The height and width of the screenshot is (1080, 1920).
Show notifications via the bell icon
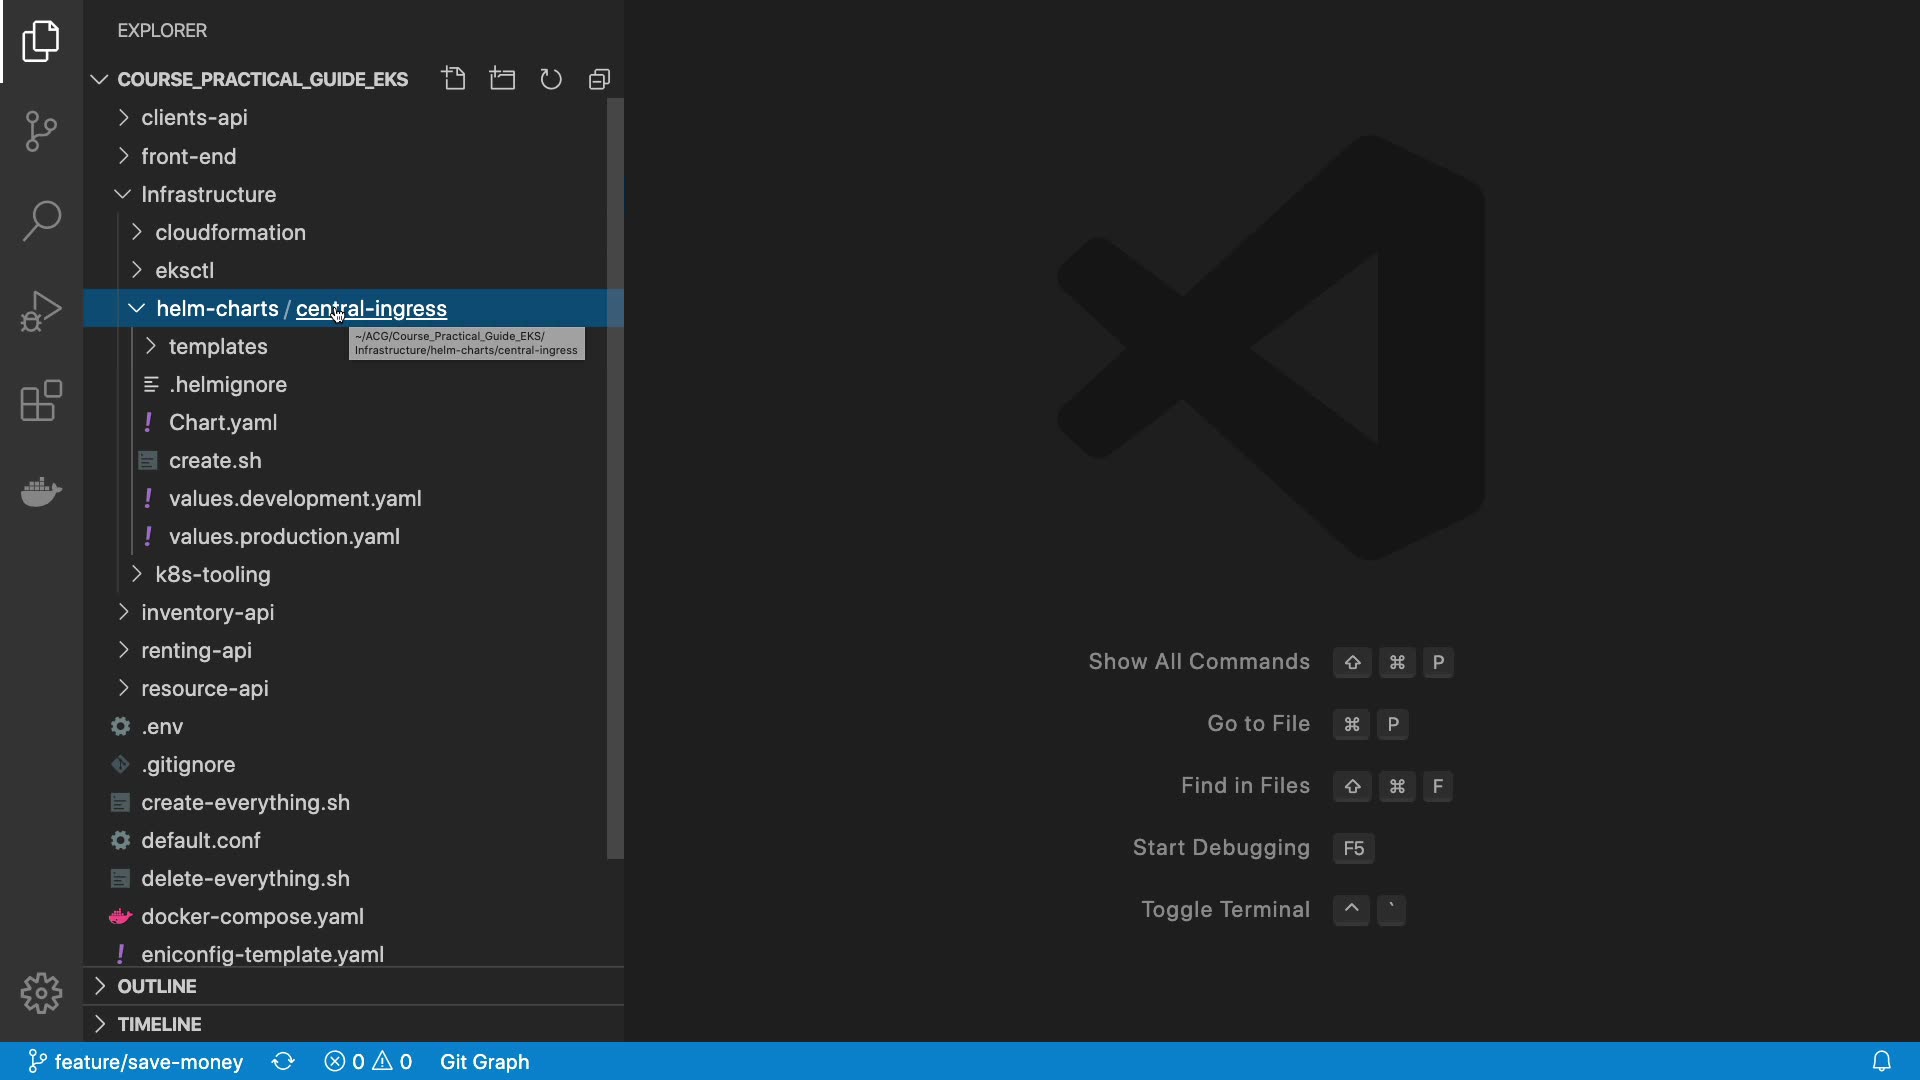click(x=1881, y=1061)
